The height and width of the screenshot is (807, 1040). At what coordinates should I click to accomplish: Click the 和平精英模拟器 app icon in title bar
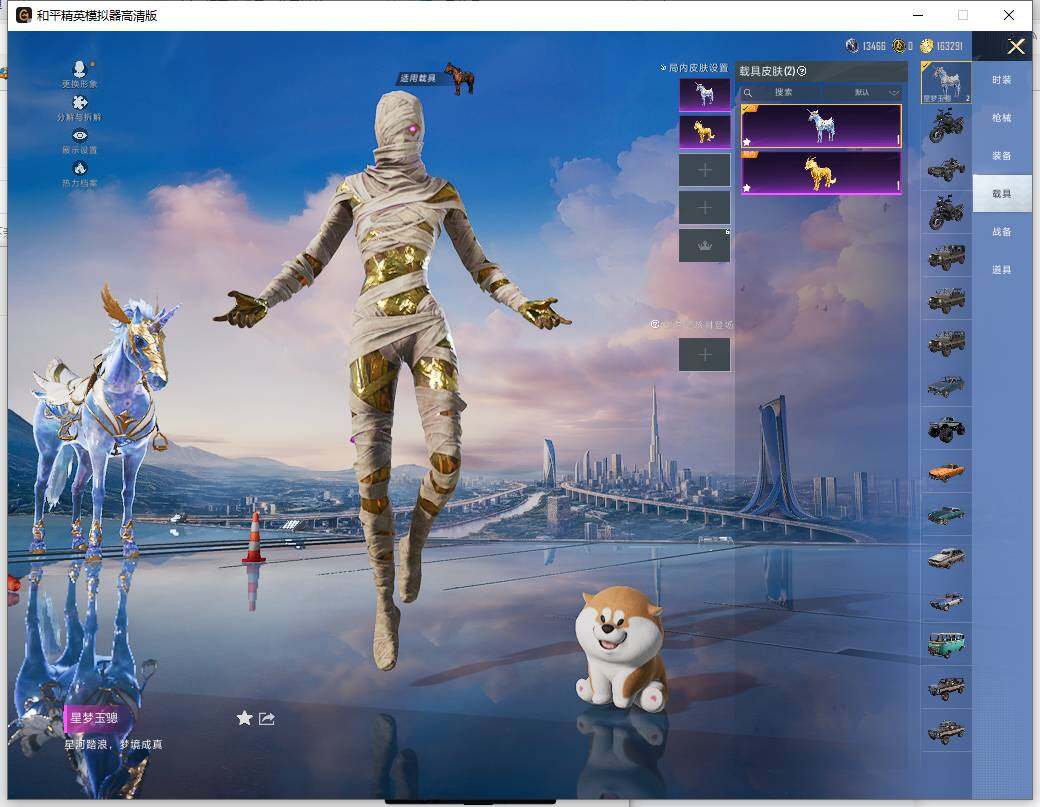pyautogui.click(x=24, y=15)
